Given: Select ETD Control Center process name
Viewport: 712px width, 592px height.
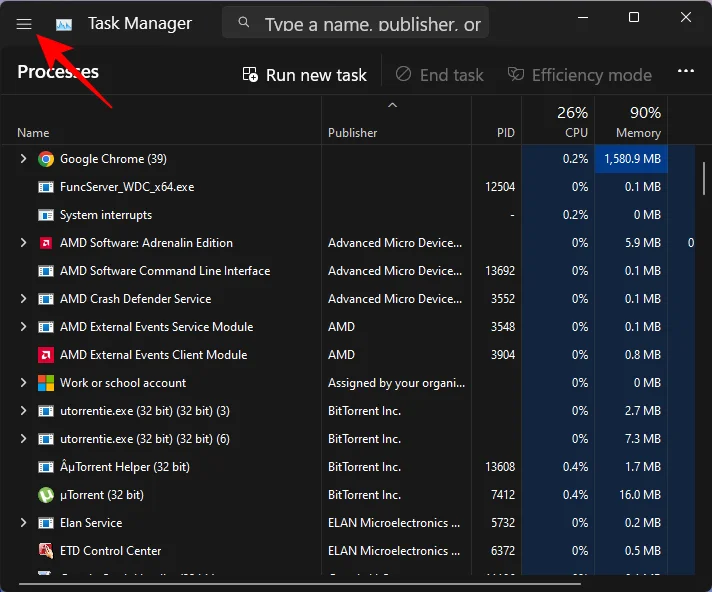Looking at the screenshot, I should point(110,551).
